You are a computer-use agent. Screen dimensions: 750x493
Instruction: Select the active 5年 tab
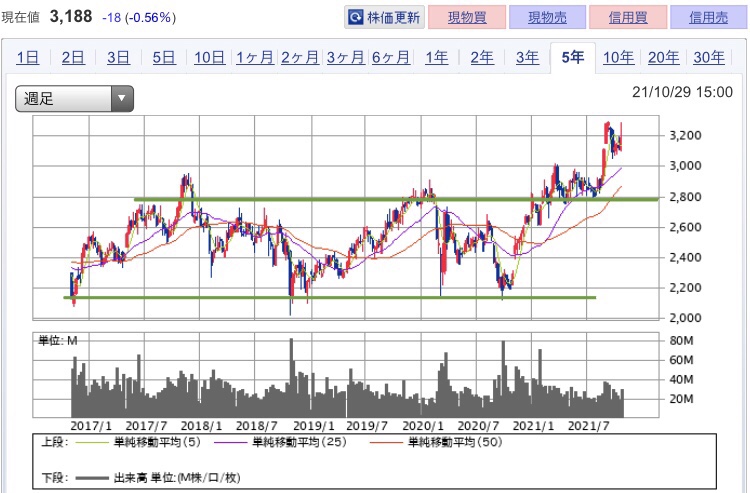click(x=573, y=57)
